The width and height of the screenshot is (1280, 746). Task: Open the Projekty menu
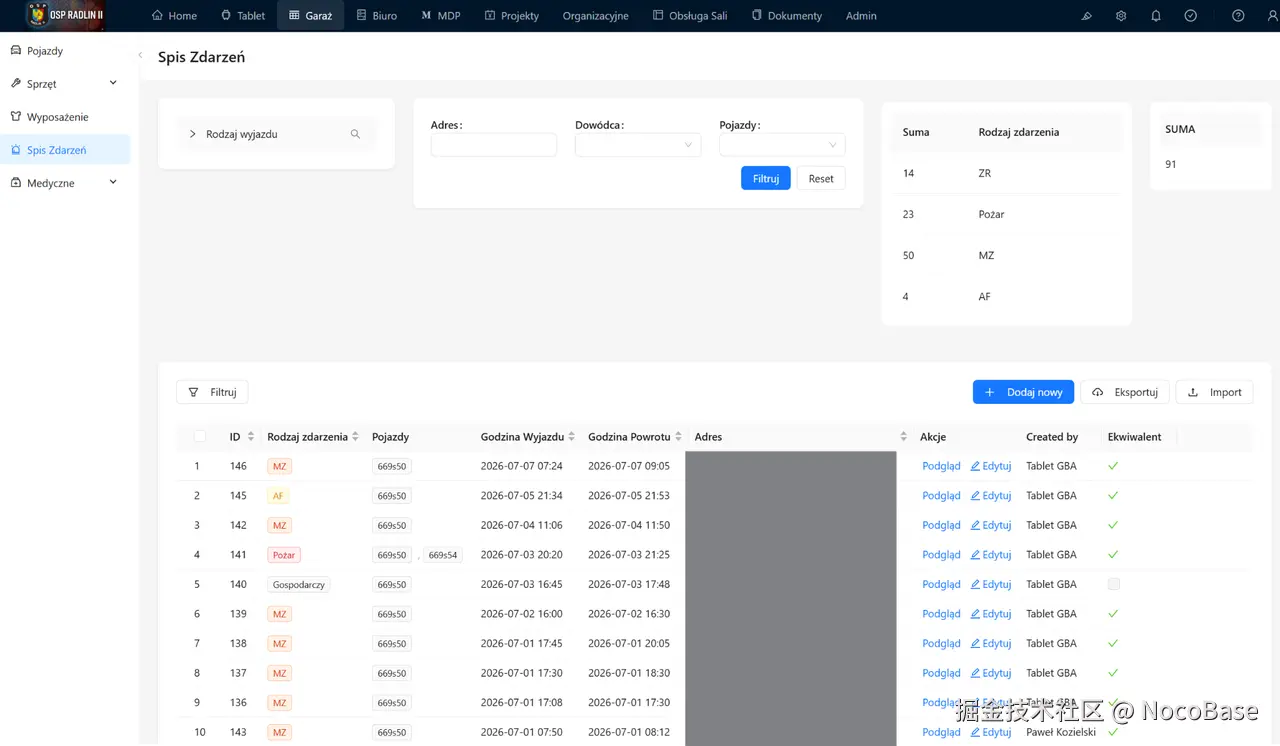point(512,16)
